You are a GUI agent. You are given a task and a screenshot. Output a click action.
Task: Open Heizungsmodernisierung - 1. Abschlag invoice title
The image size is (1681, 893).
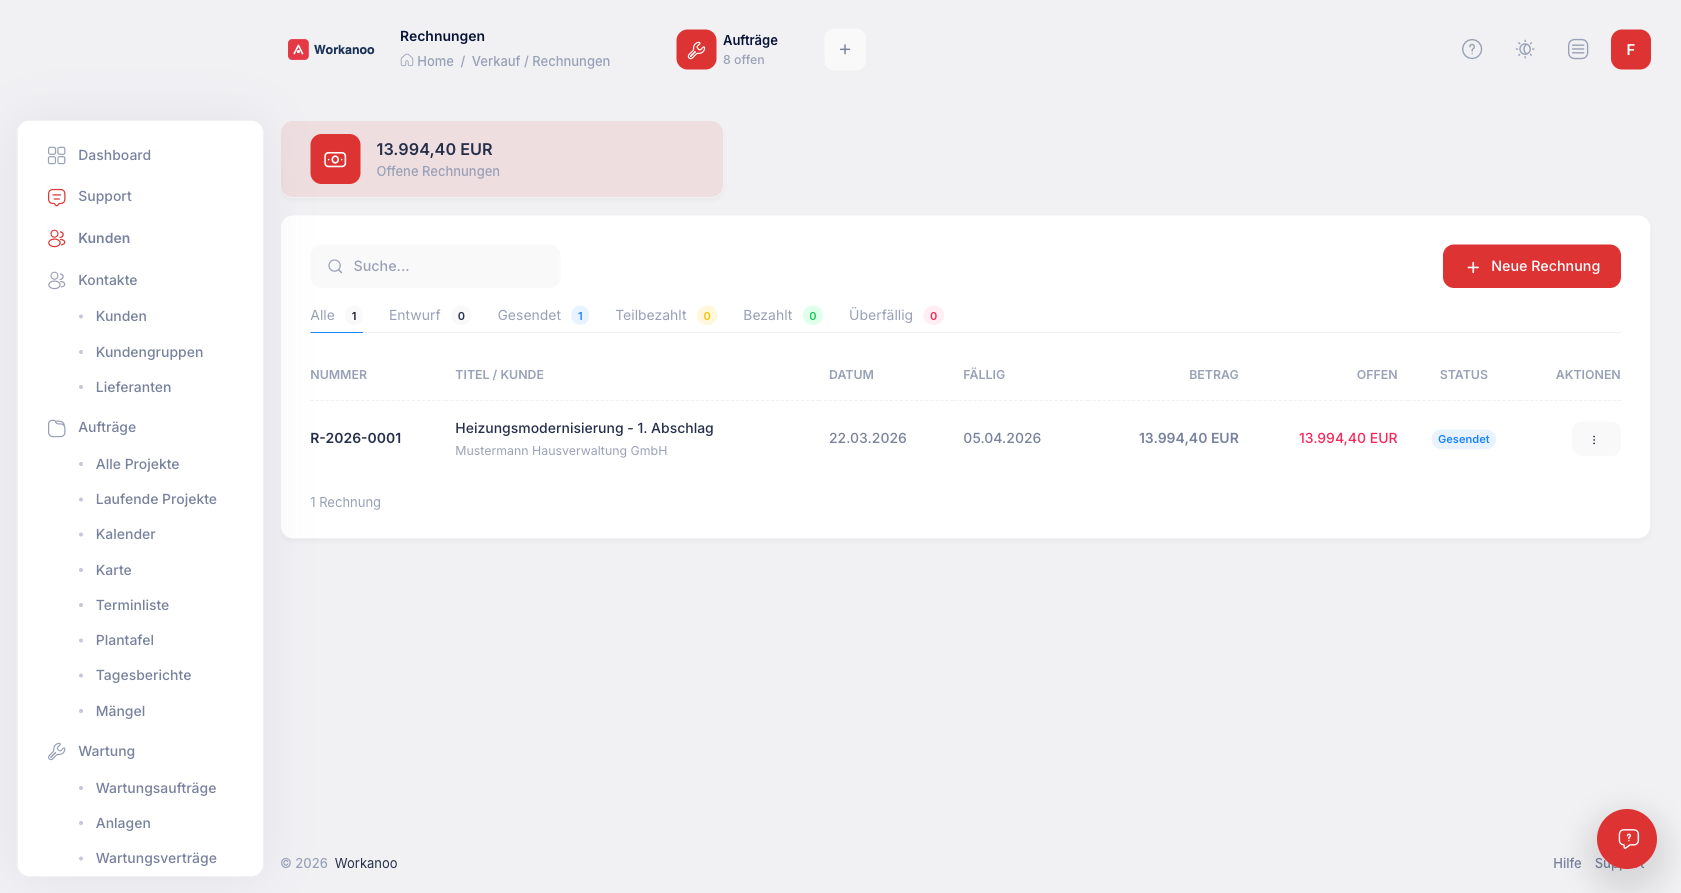tap(584, 428)
